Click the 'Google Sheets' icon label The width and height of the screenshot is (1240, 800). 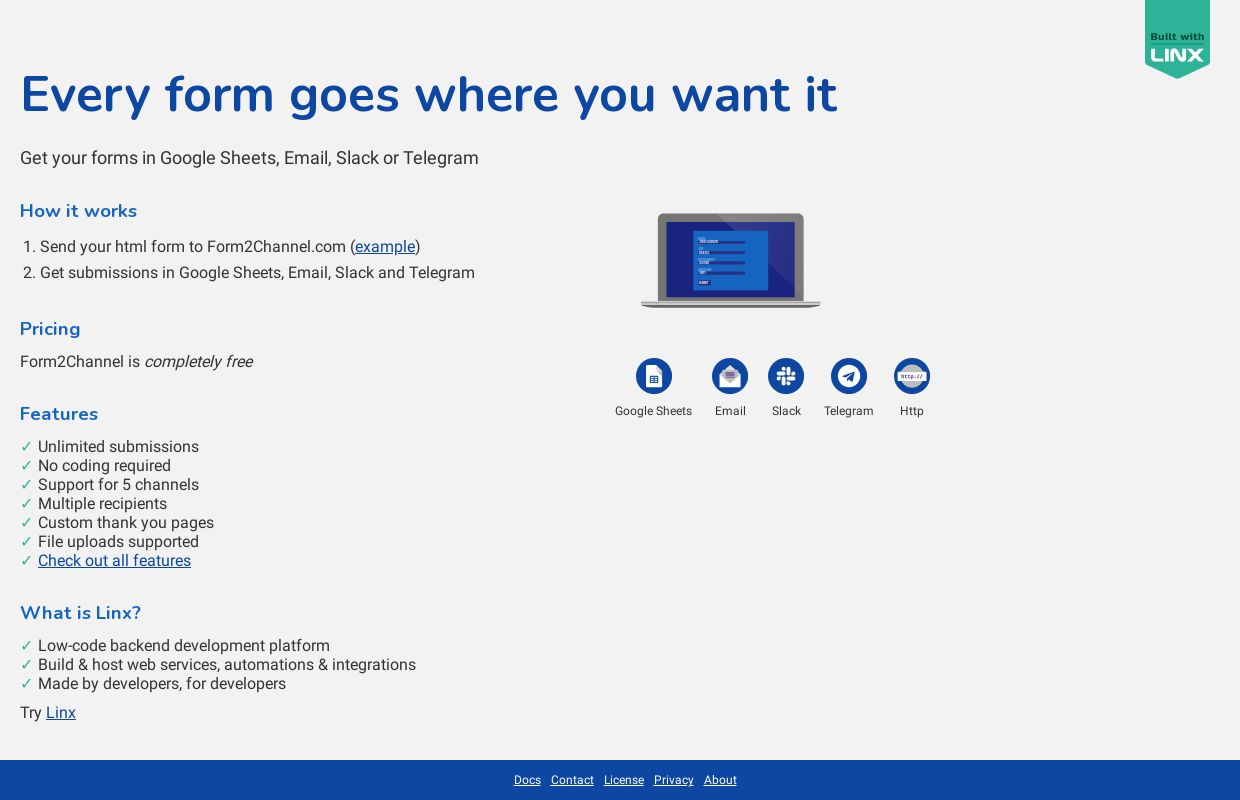(653, 411)
